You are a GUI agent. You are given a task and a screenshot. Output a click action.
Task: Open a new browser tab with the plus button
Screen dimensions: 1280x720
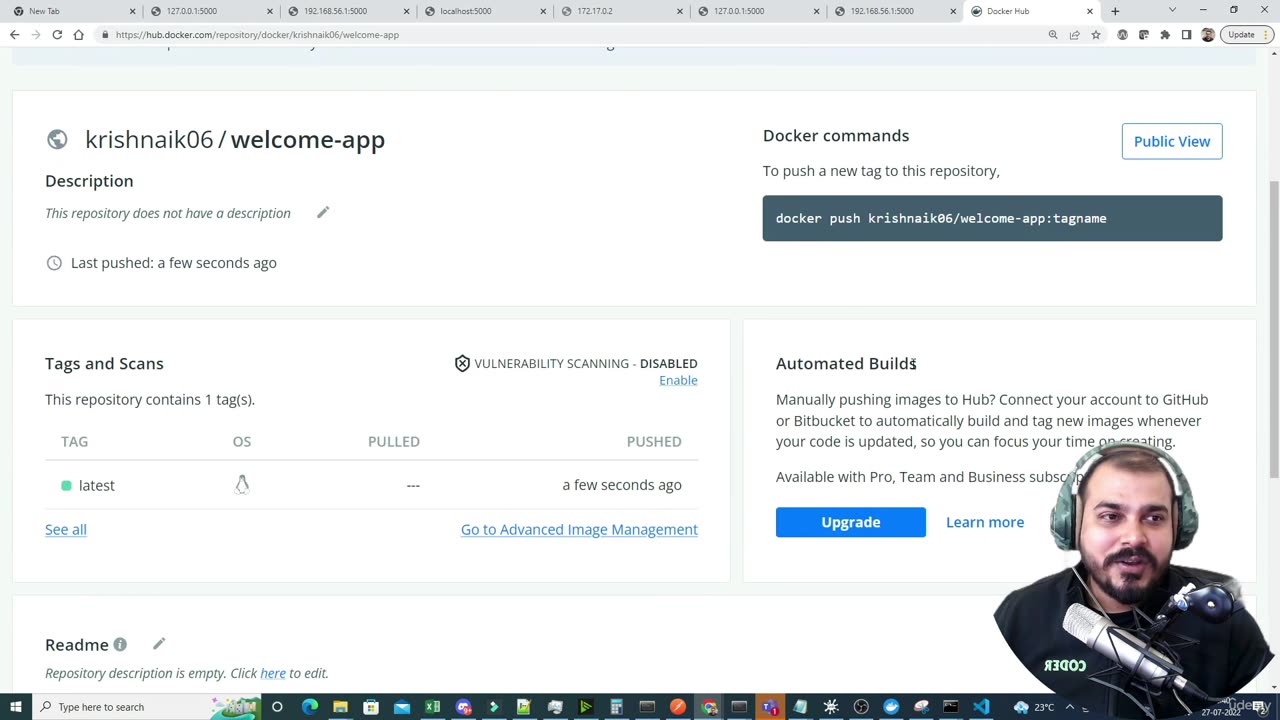[x=1115, y=11]
